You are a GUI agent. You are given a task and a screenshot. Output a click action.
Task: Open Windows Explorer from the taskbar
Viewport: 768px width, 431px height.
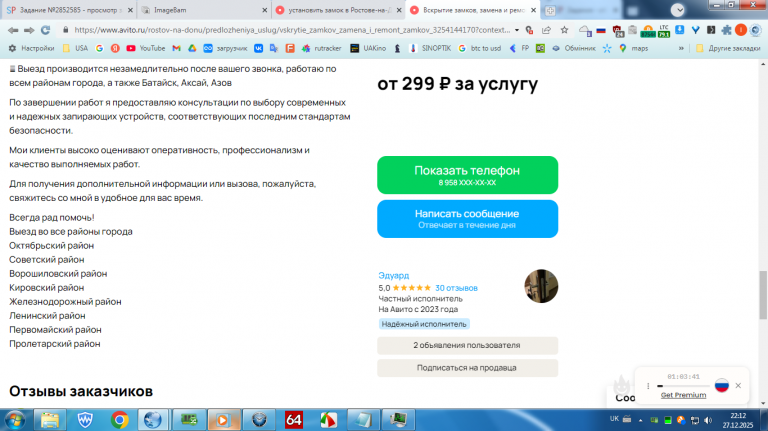coord(49,420)
